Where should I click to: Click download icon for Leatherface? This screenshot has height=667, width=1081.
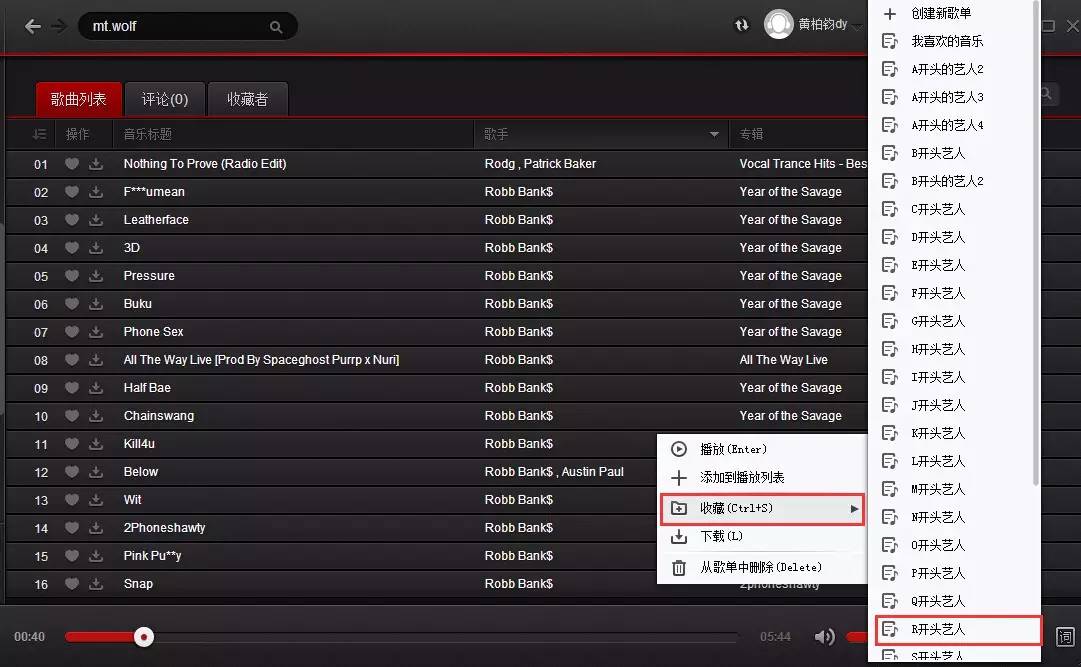[x=96, y=220]
